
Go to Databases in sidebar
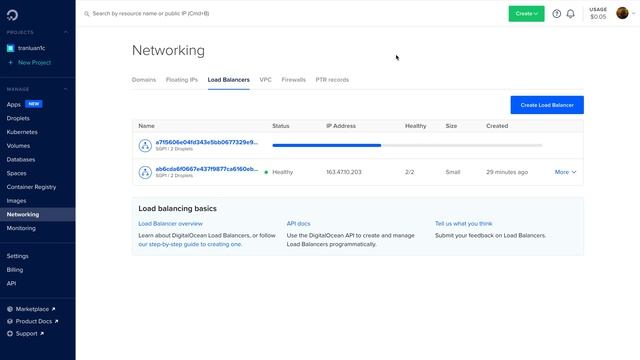[x=20, y=160]
